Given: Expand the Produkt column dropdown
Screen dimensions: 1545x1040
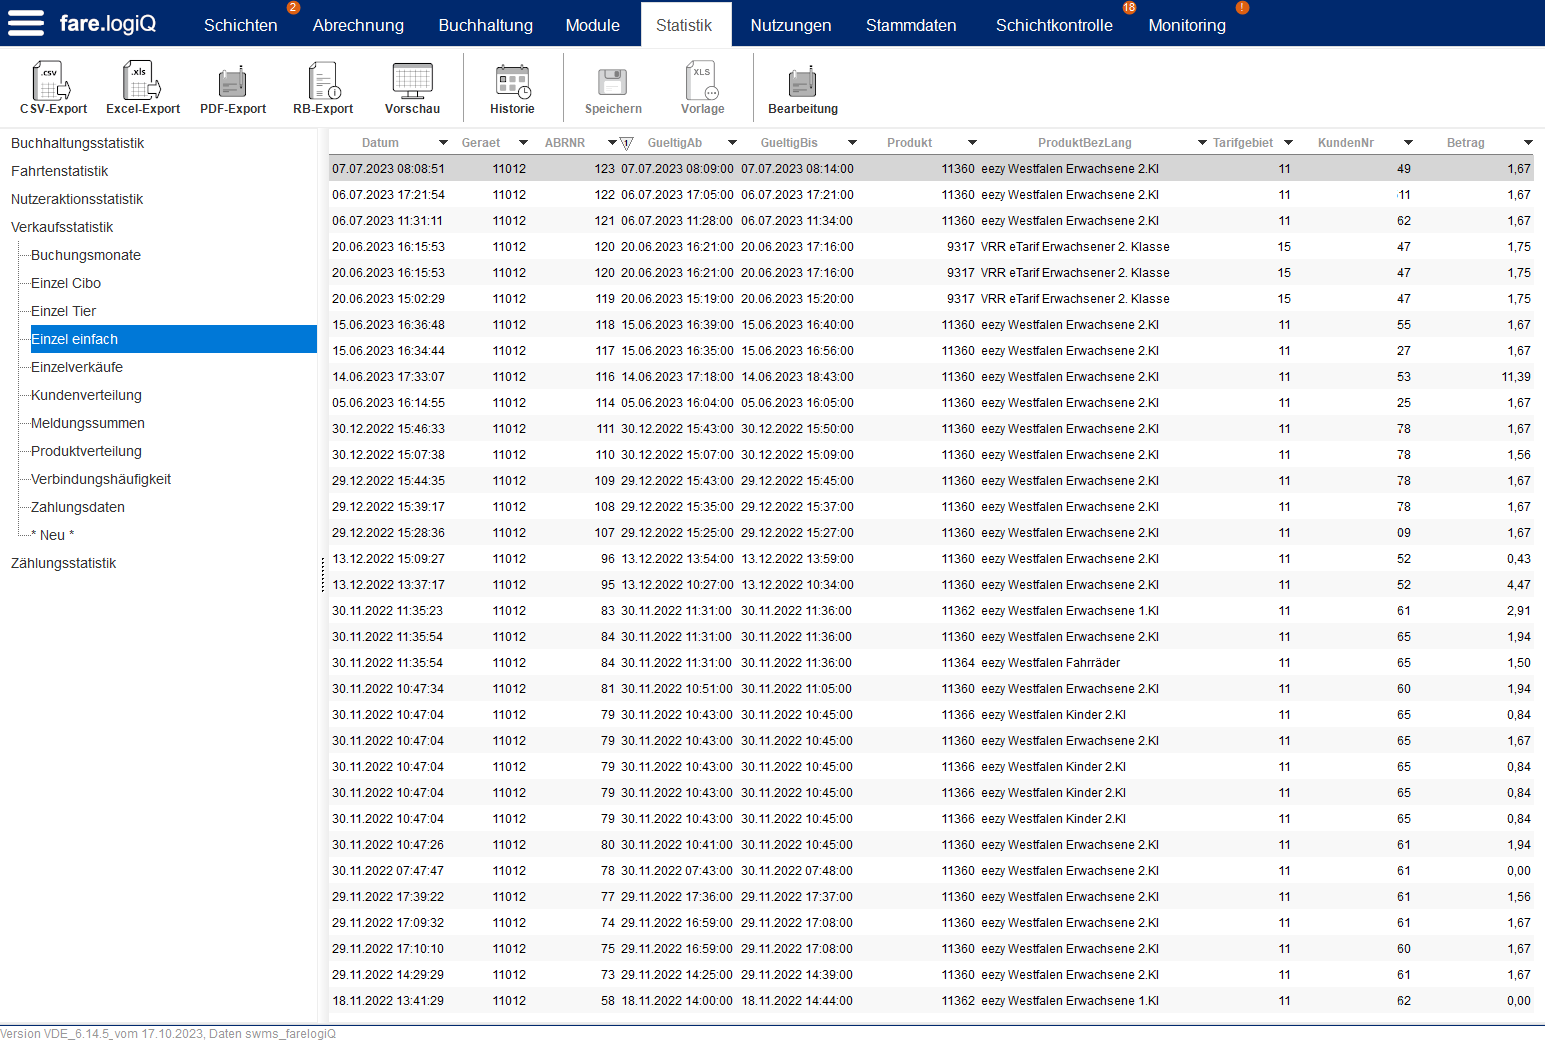Looking at the screenshot, I should pyautogui.click(x=972, y=143).
